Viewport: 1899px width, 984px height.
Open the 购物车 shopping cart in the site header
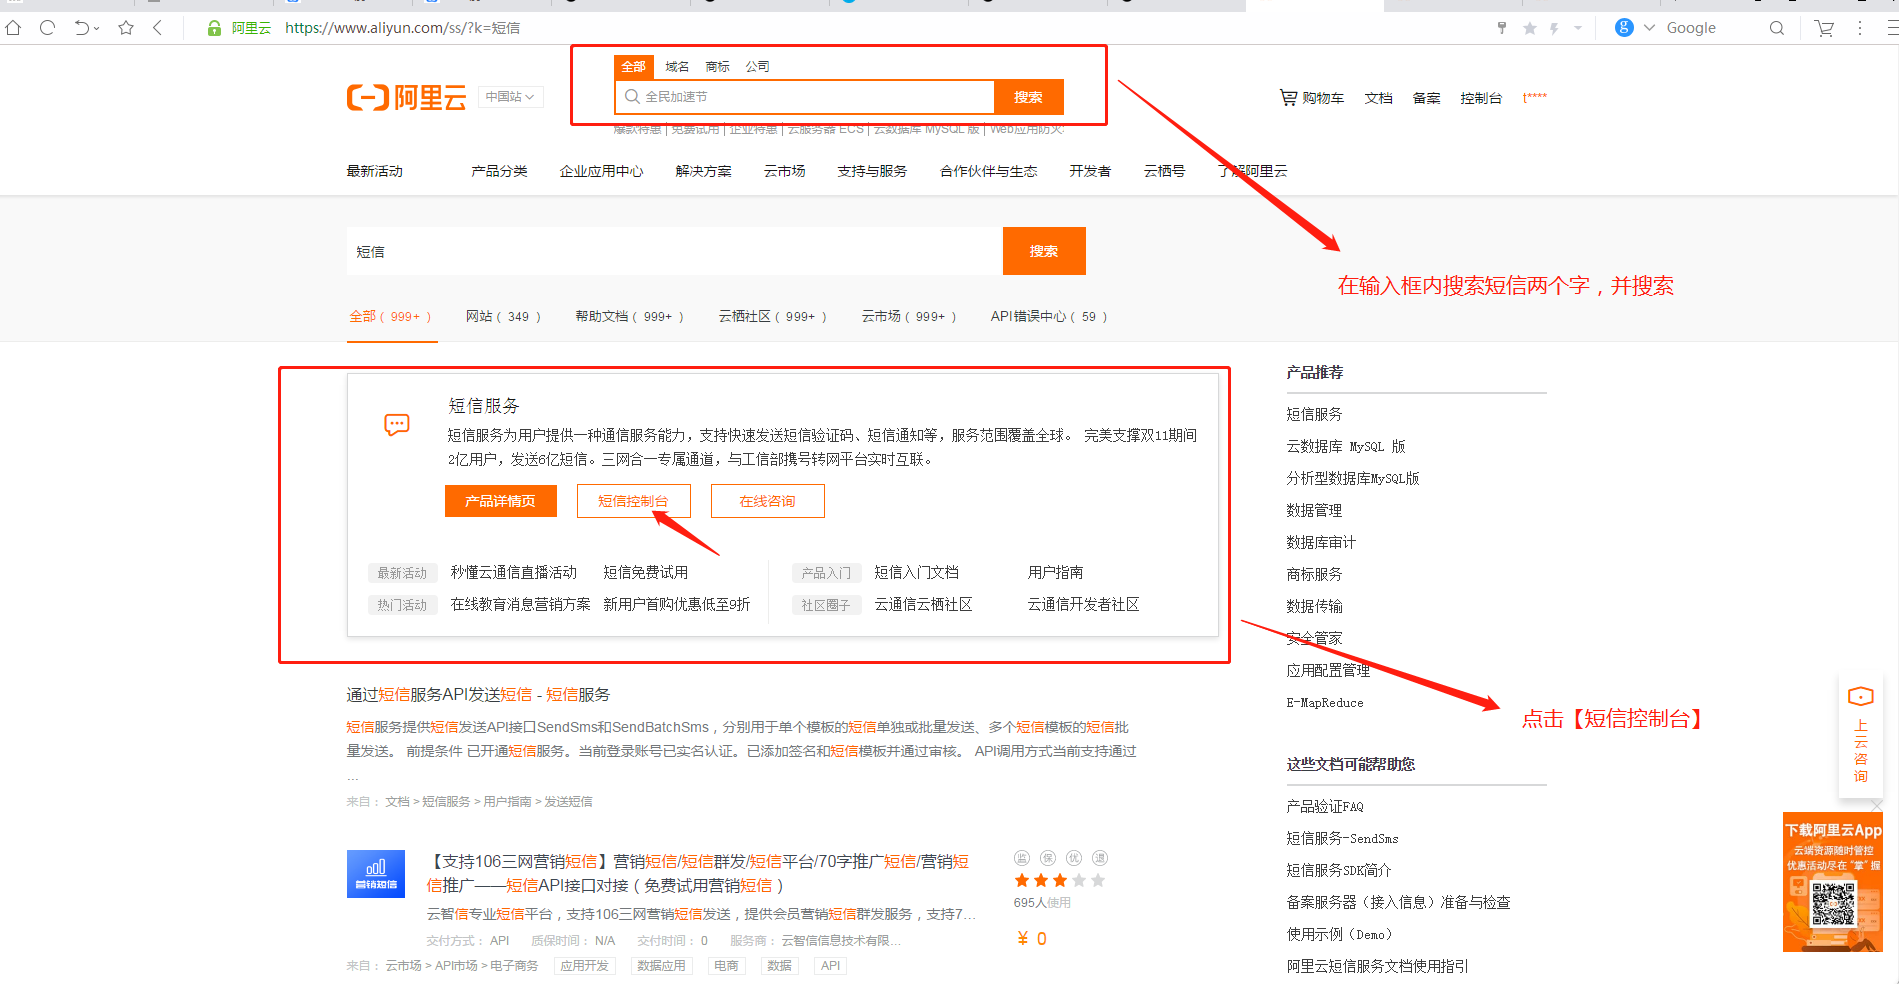pos(1311,97)
